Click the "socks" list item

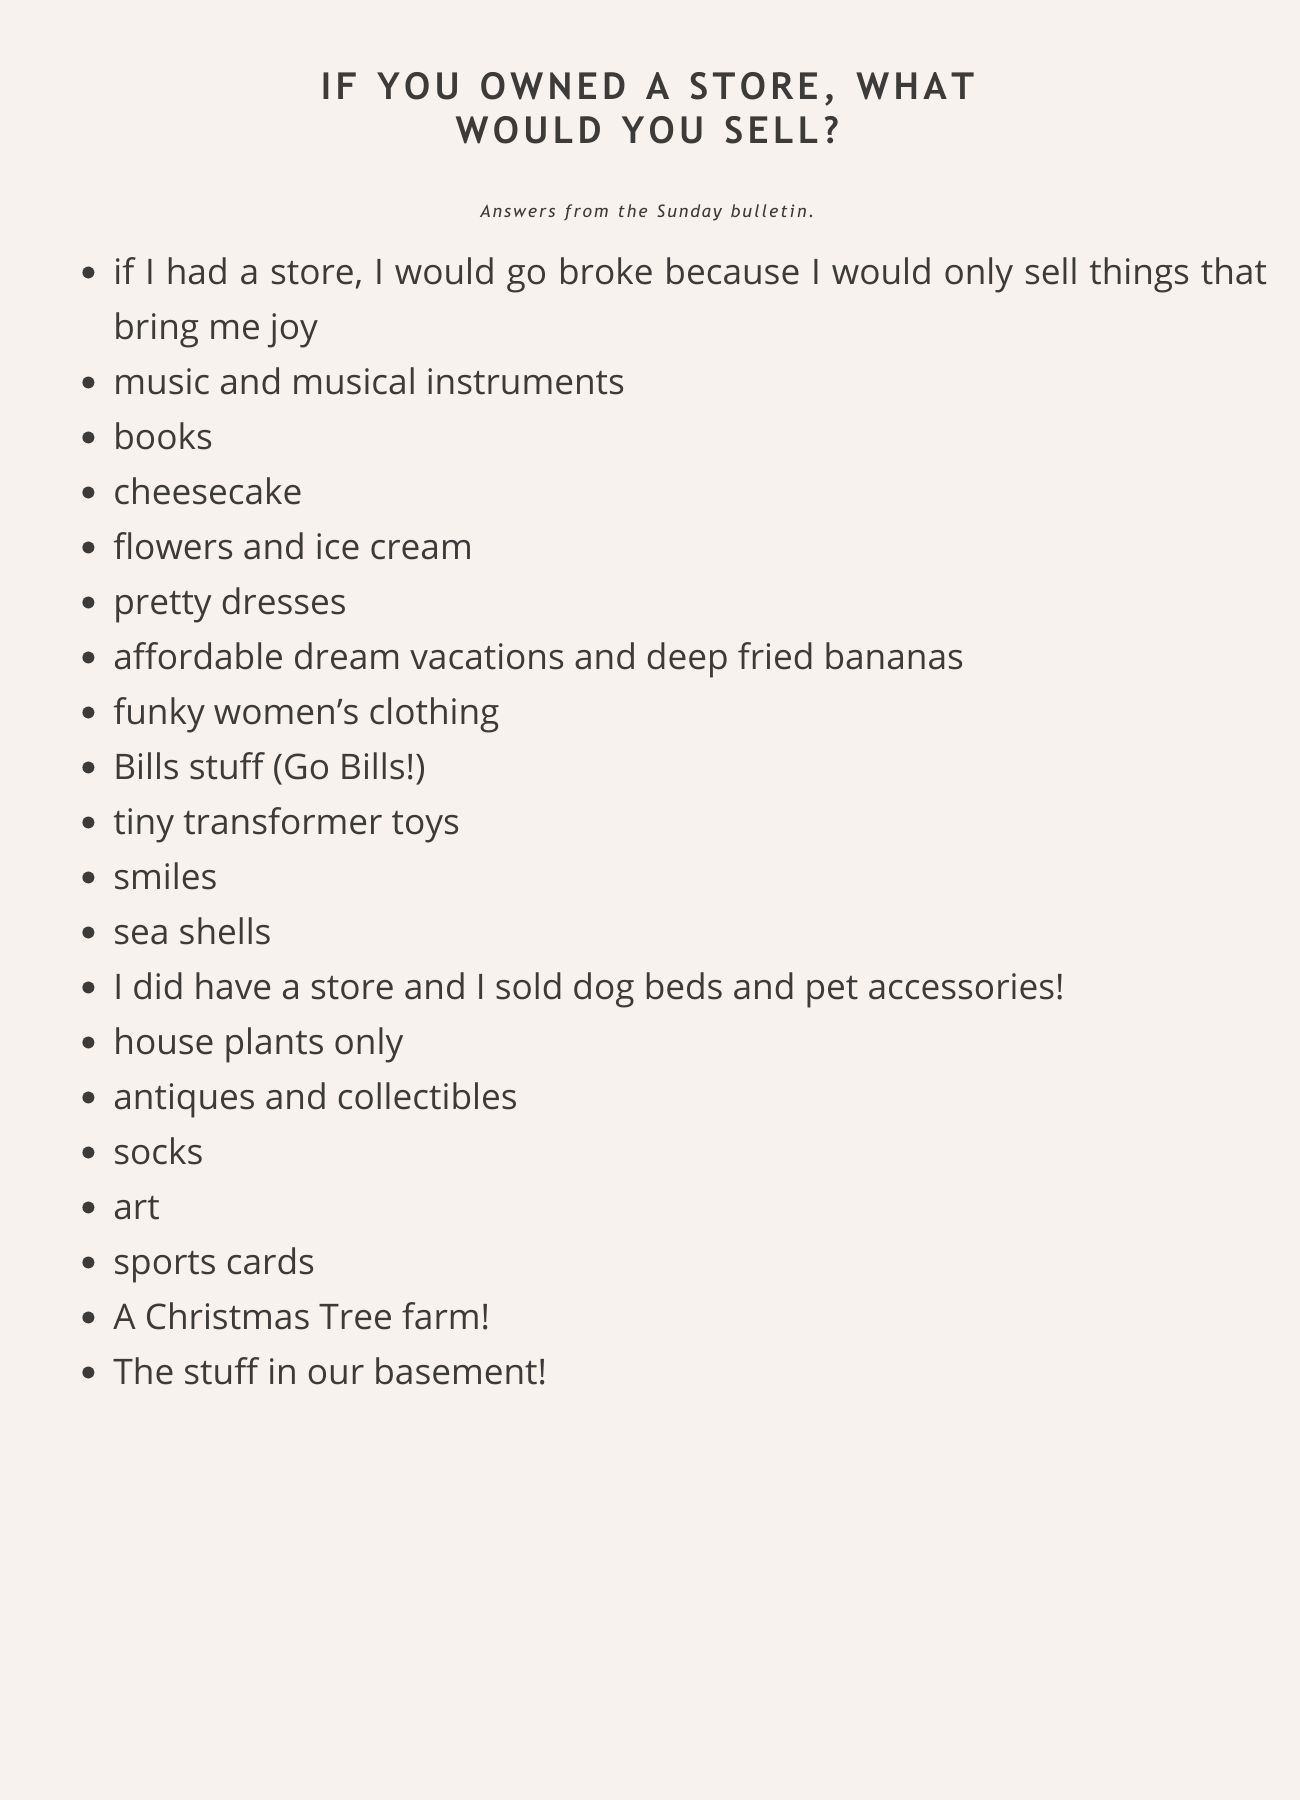pyautogui.click(x=158, y=1152)
